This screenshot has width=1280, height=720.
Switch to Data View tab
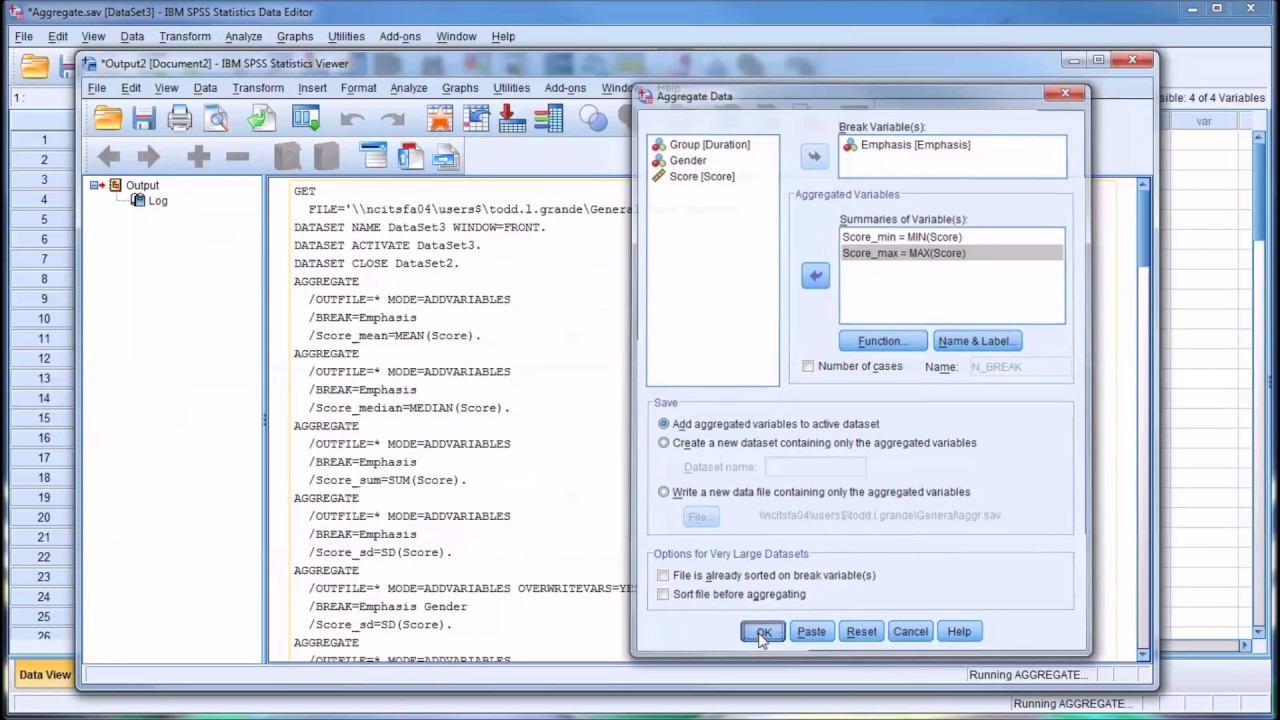coord(45,674)
